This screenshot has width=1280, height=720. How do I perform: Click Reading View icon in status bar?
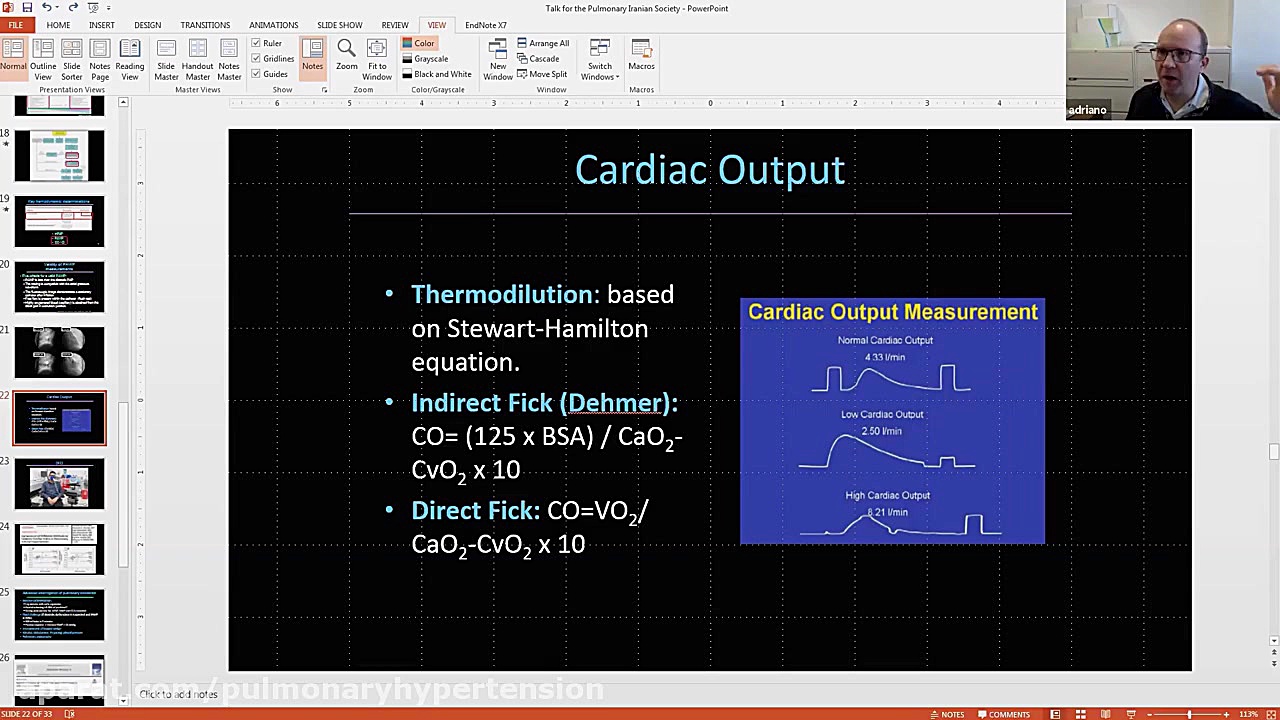pos(1105,714)
